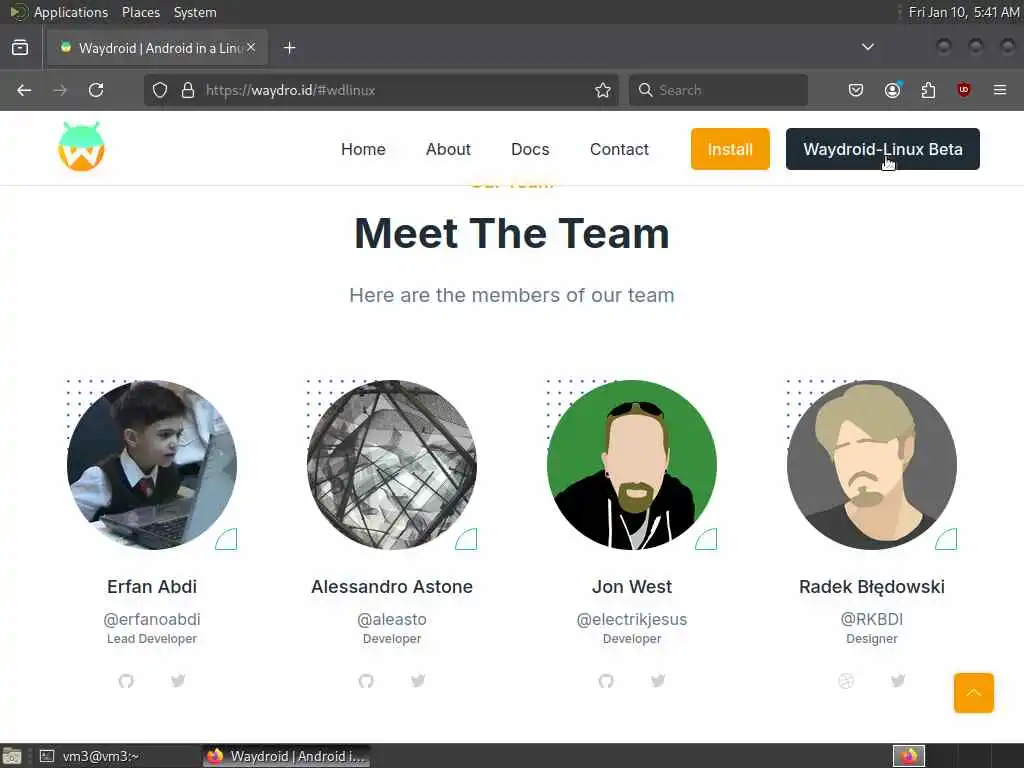Open the Home nav link
The width and height of the screenshot is (1024, 768).
point(363,150)
